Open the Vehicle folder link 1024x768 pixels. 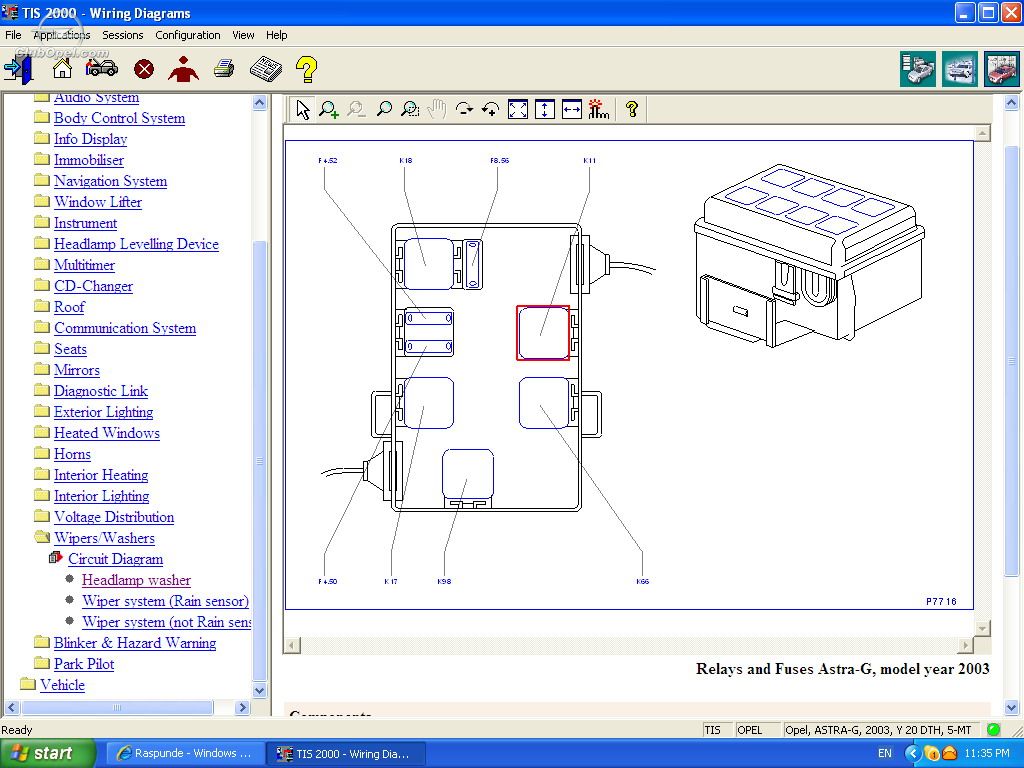click(x=62, y=684)
